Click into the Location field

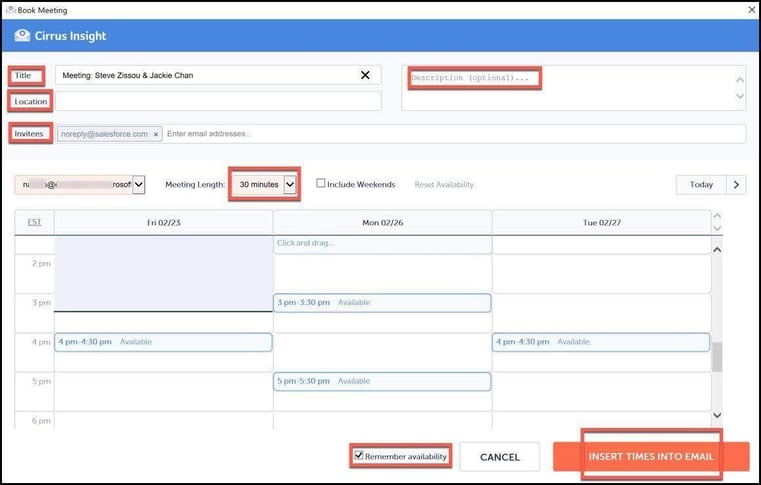218,101
